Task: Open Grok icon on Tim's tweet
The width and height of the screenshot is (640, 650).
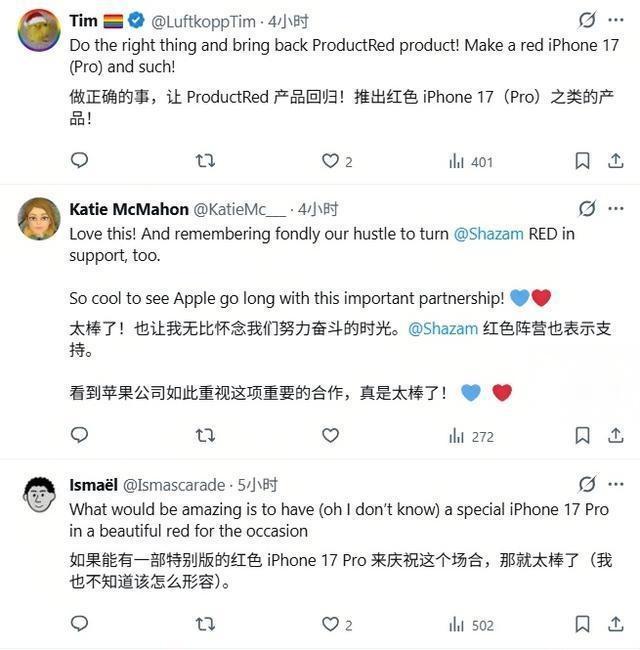Action: coord(587,20)
